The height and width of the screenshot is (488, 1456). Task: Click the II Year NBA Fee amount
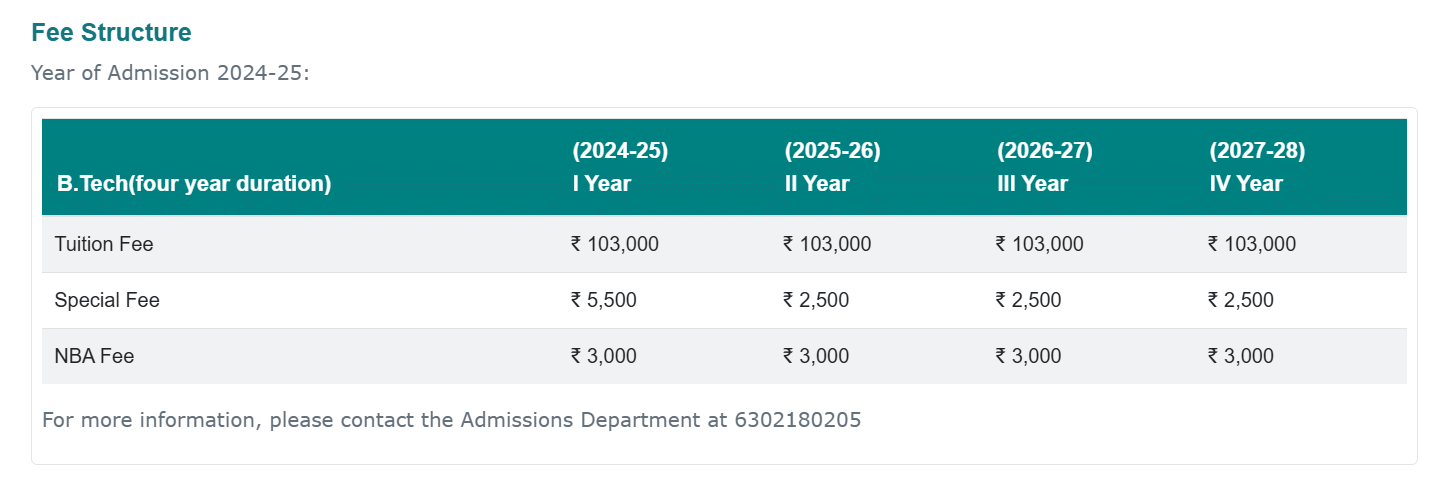pyautogui.click(x=816, y=356)
